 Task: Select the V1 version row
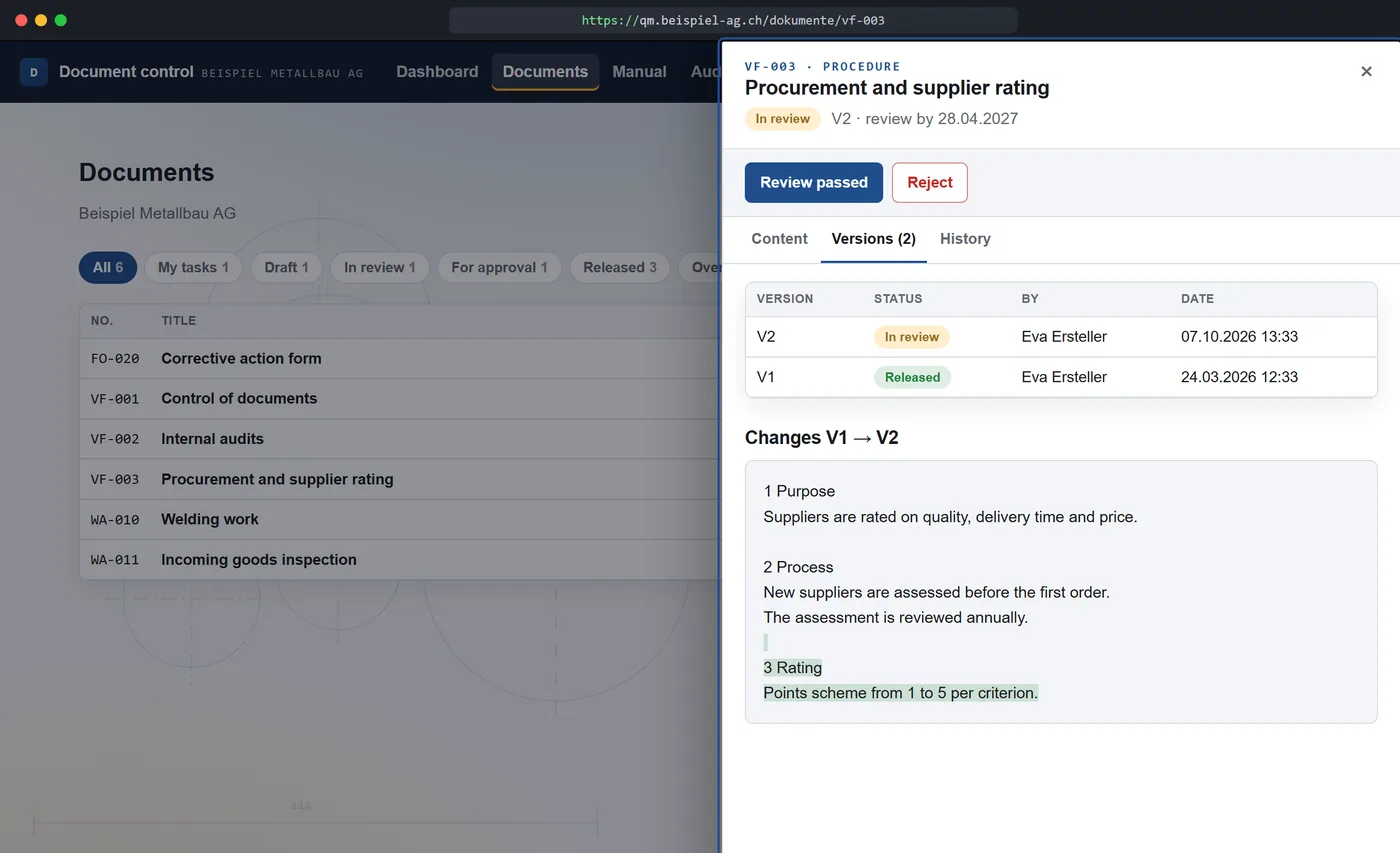(1061, 377)
